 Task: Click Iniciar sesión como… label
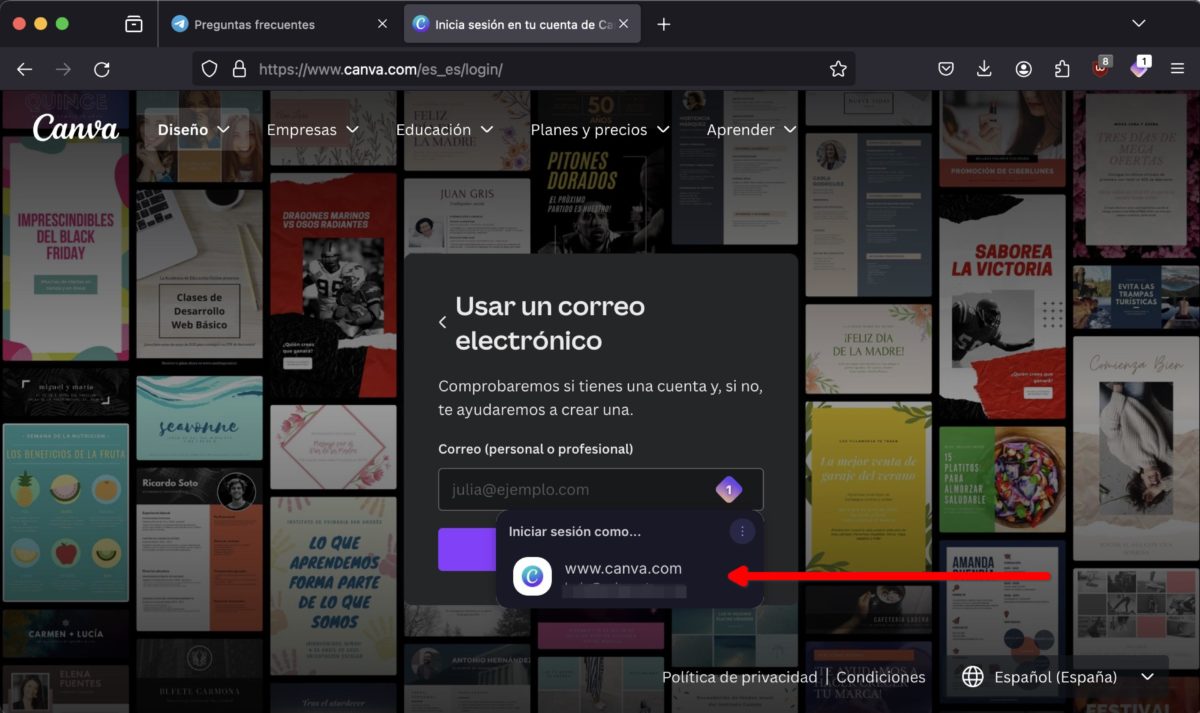pyautogui.click(x=574, y=531)
